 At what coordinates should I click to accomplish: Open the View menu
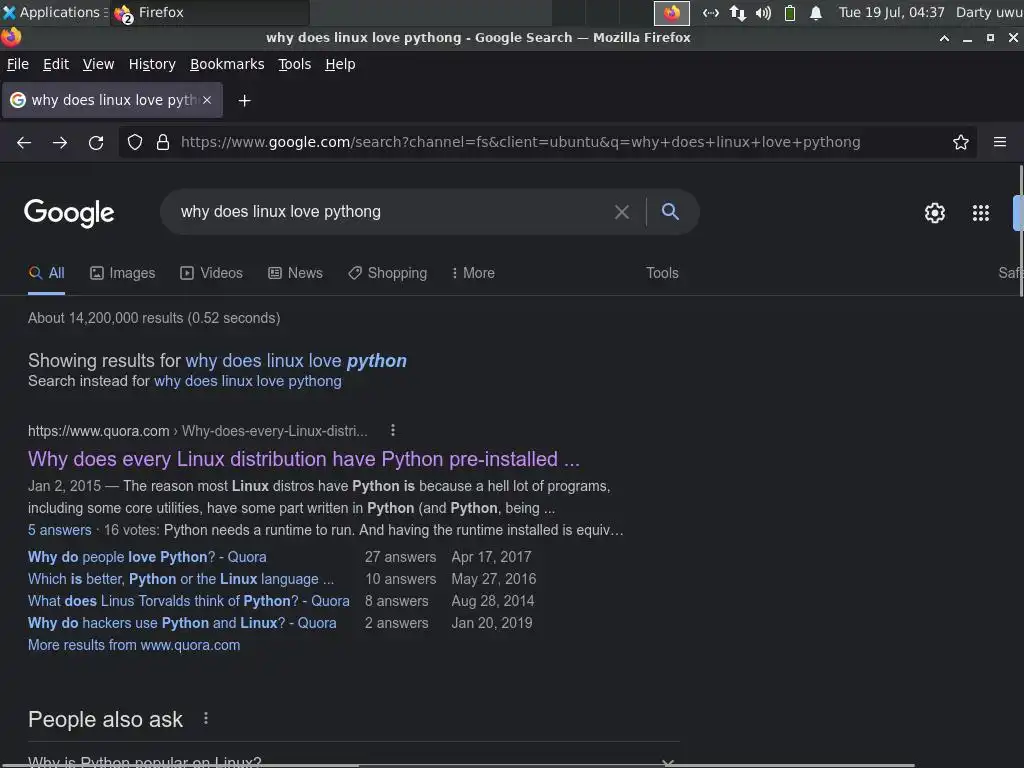pyautogui.click(x=98, y=64)
